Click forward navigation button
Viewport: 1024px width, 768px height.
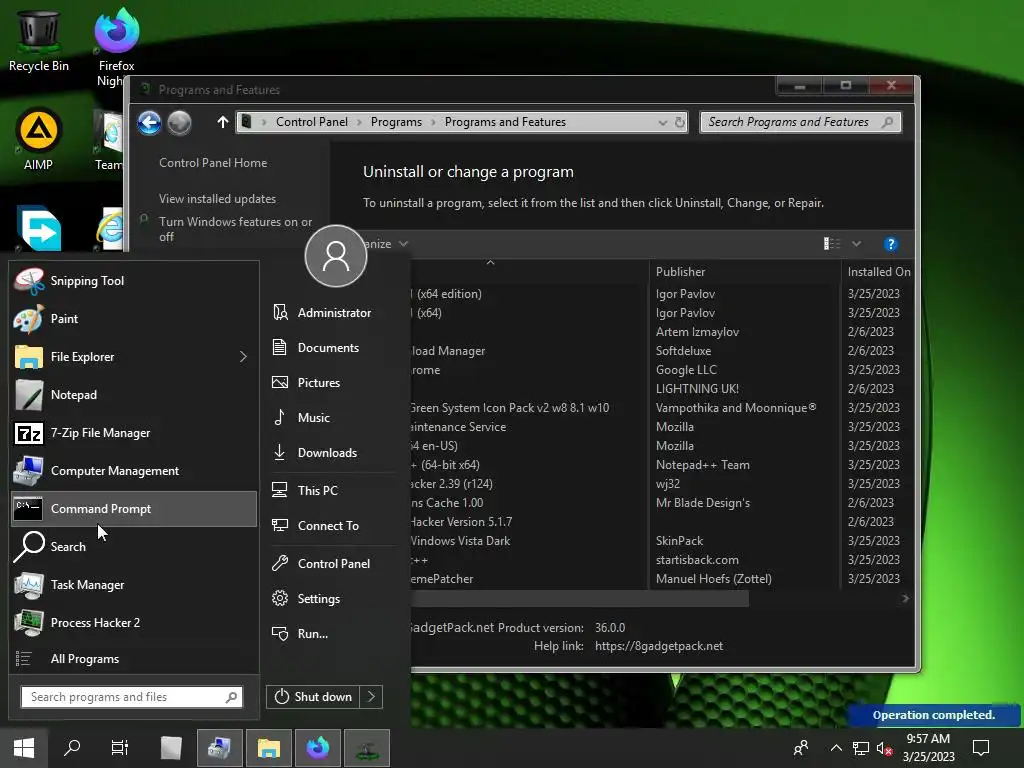pos(180,122)
